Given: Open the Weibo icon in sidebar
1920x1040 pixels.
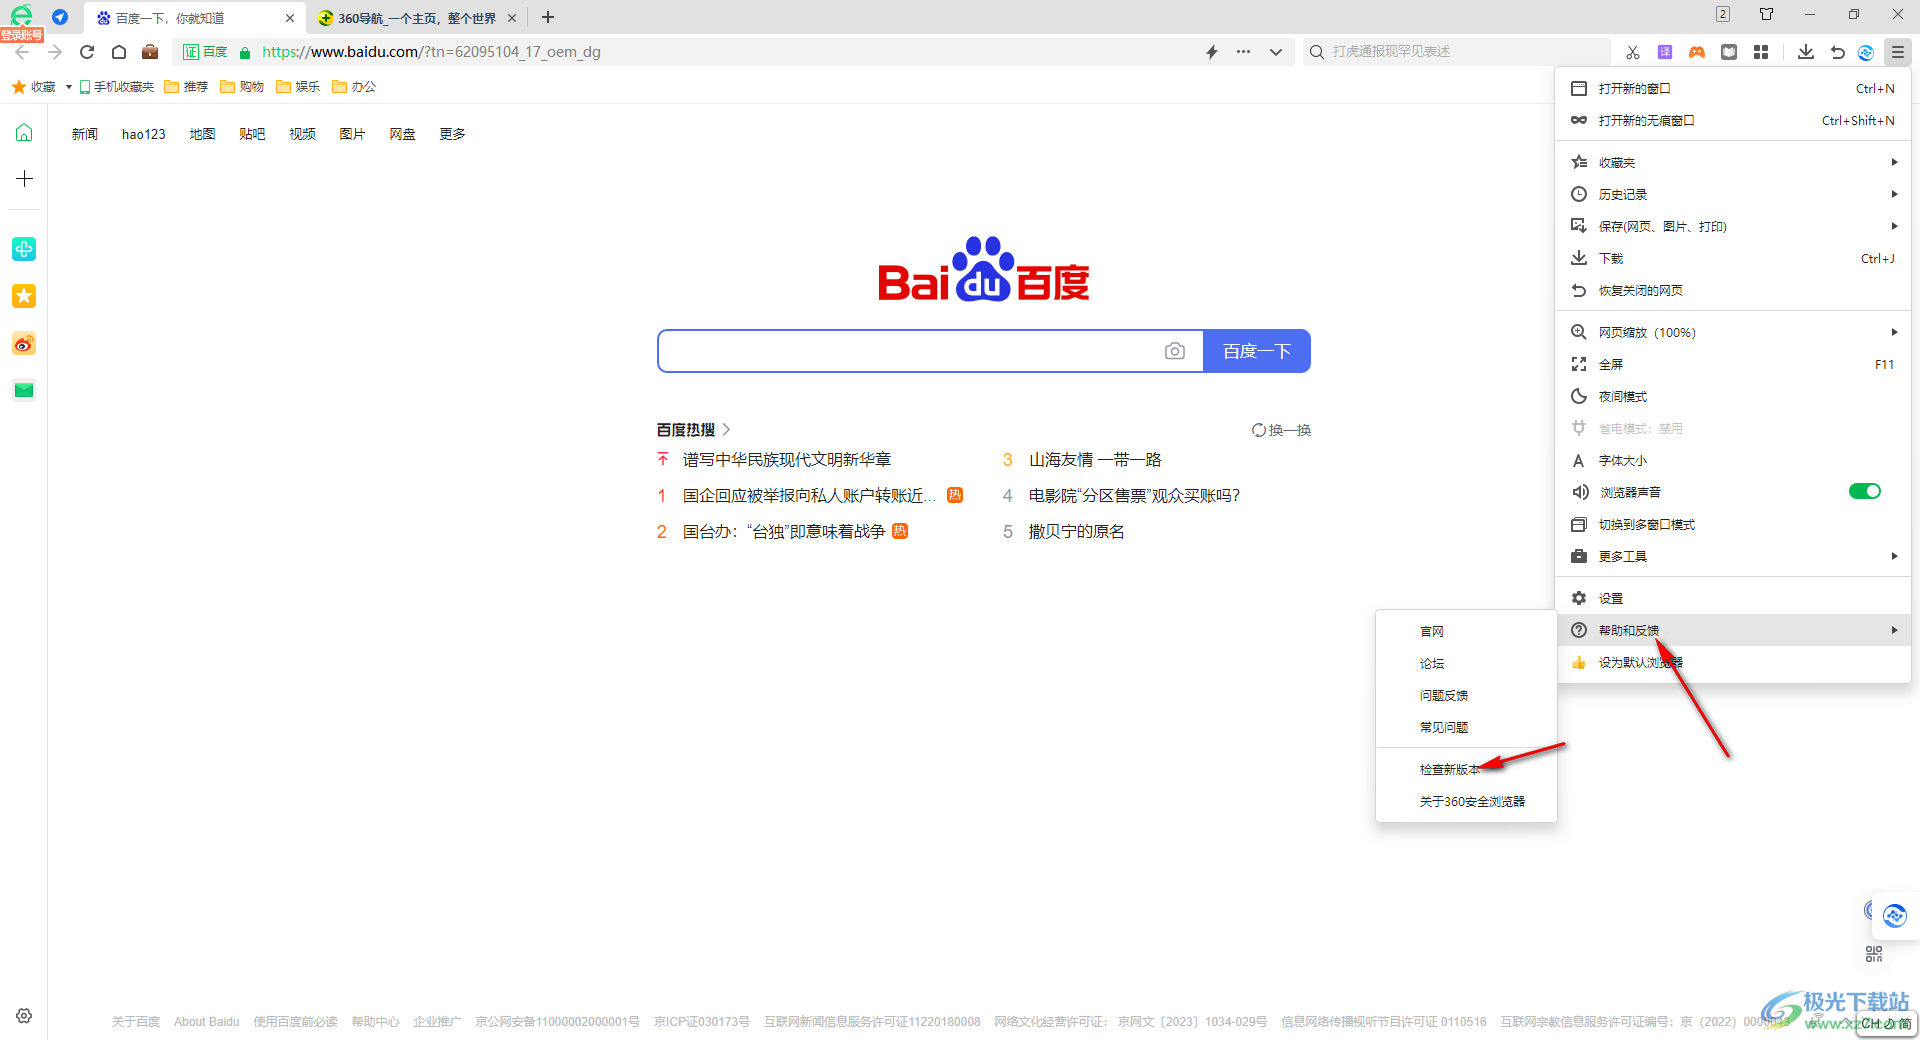Looking at the screenshot, I should pyautogui.click(x=24, y=343).
